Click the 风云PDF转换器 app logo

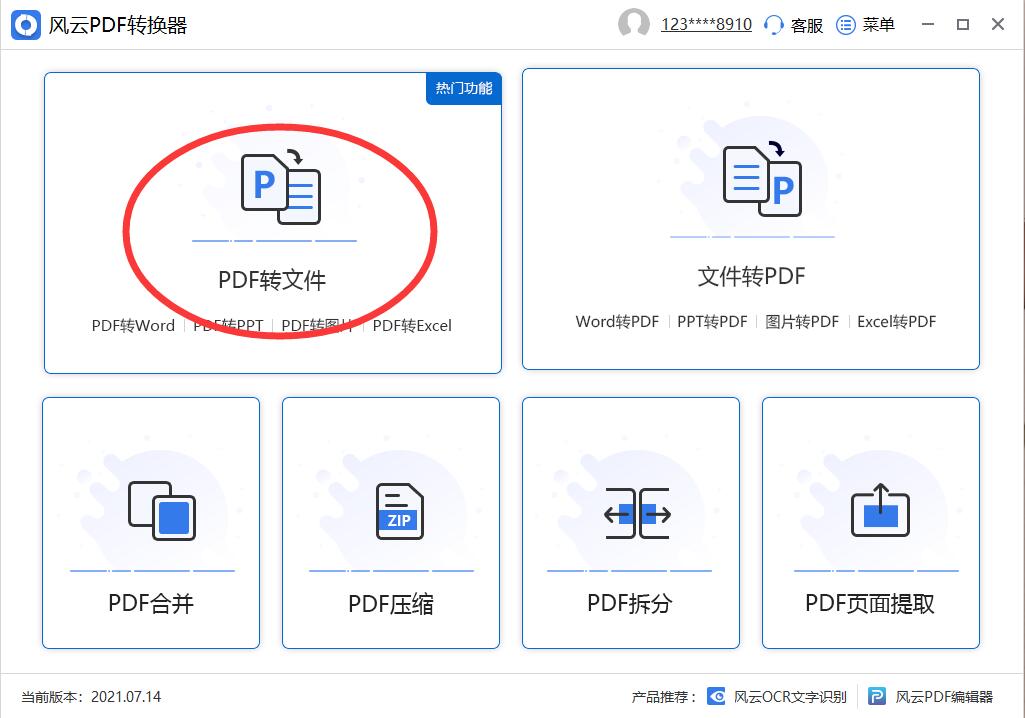click(26, 25)
